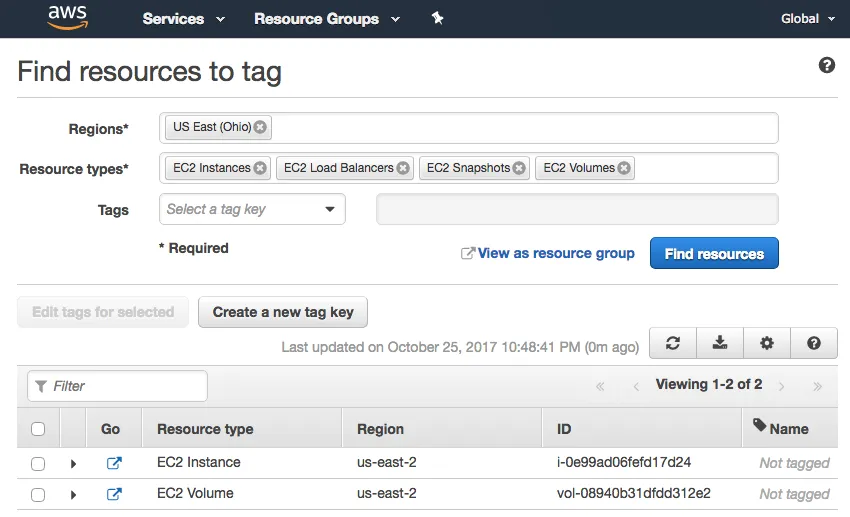
Task: Click the AWS logo home icon
Action: click(67, 18)
